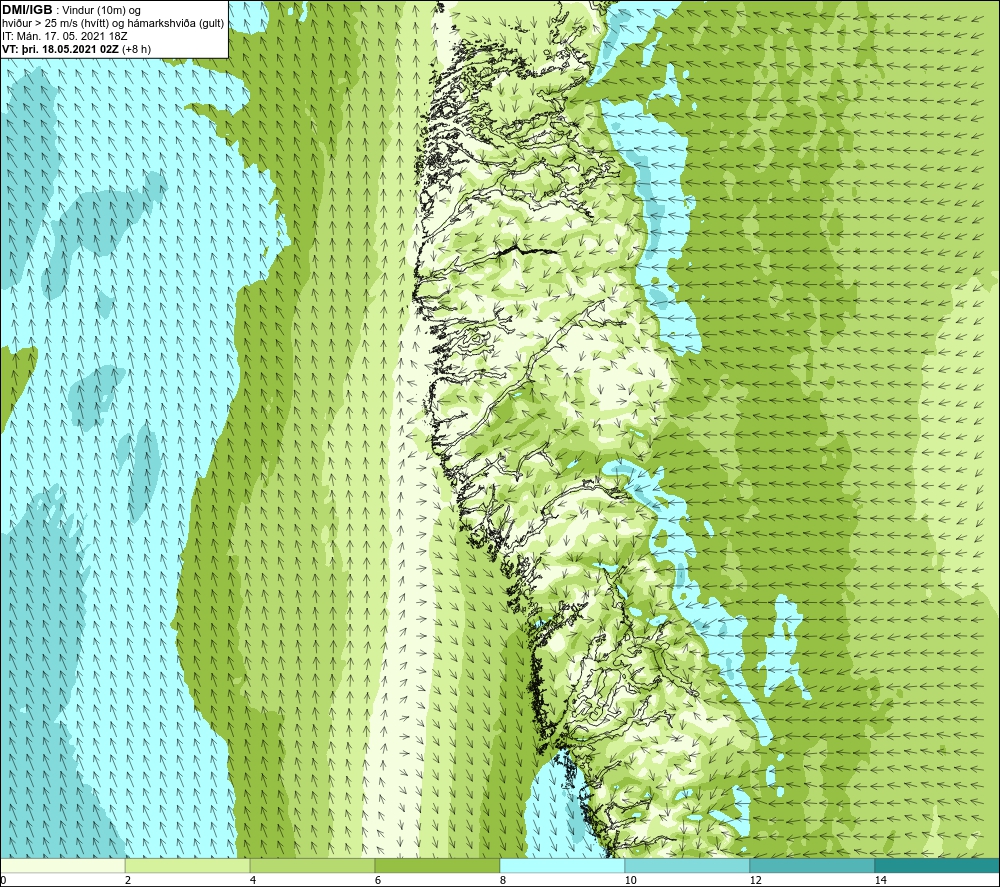The image size is (1000, 887).
Task: Click the '(+8 h)' forecast offset text
Action: click(x=136, y=49)
